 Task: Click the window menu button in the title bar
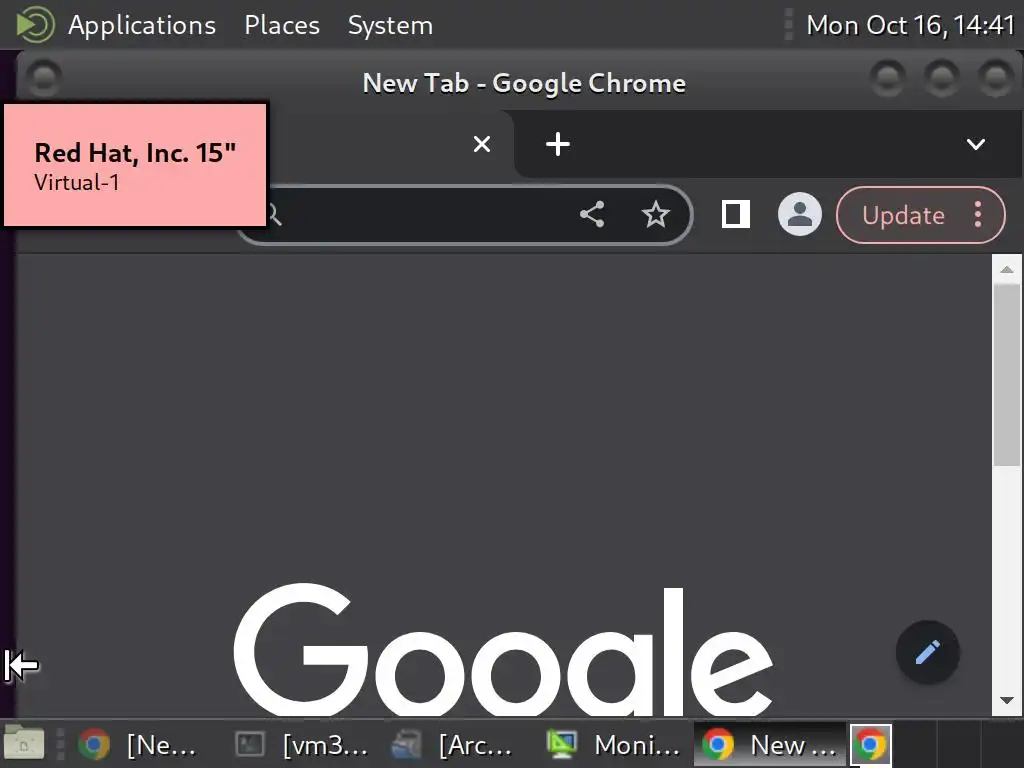(44, 79)
